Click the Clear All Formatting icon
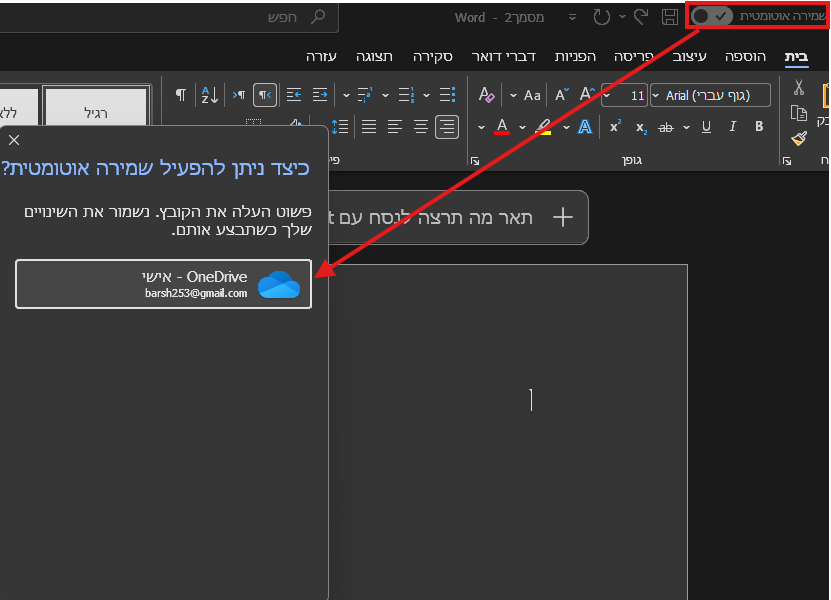The height and width of the screenshot is (600, 831). 486,95
